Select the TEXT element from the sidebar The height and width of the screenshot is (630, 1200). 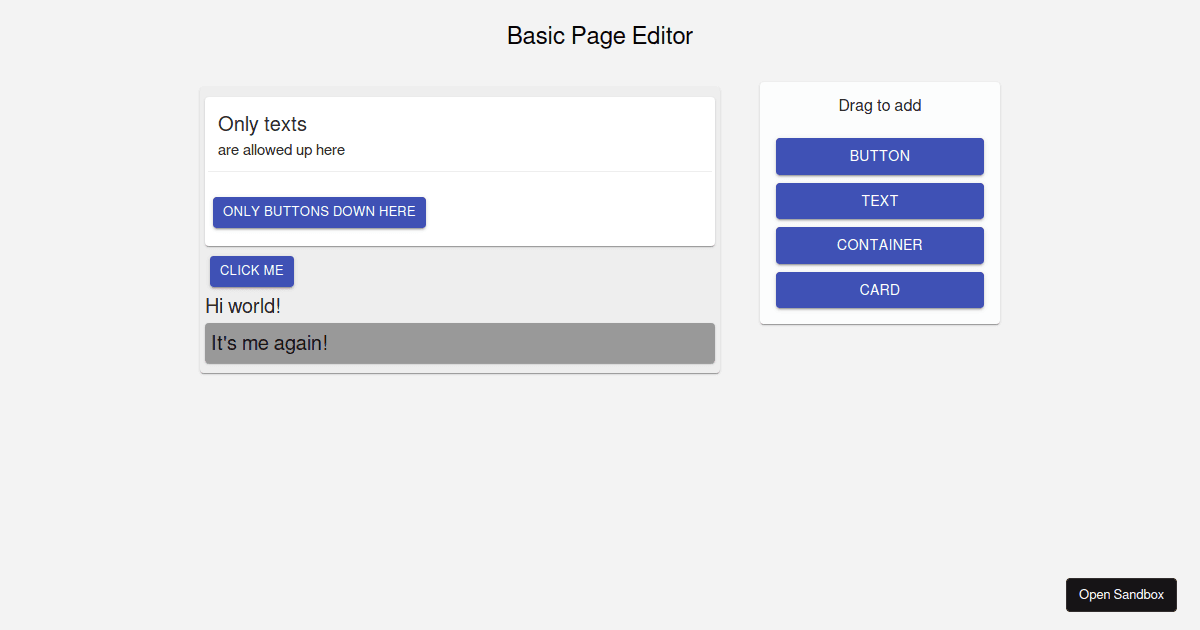880,201
